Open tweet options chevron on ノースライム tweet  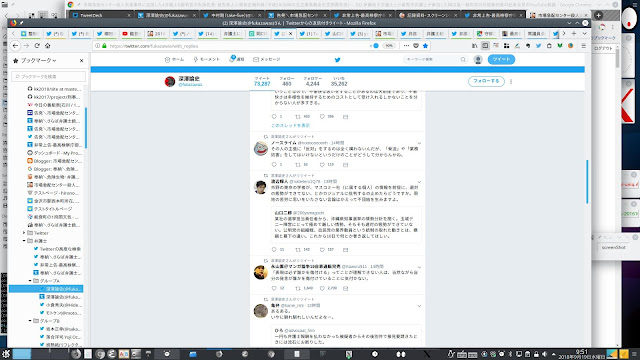point(419,143)
